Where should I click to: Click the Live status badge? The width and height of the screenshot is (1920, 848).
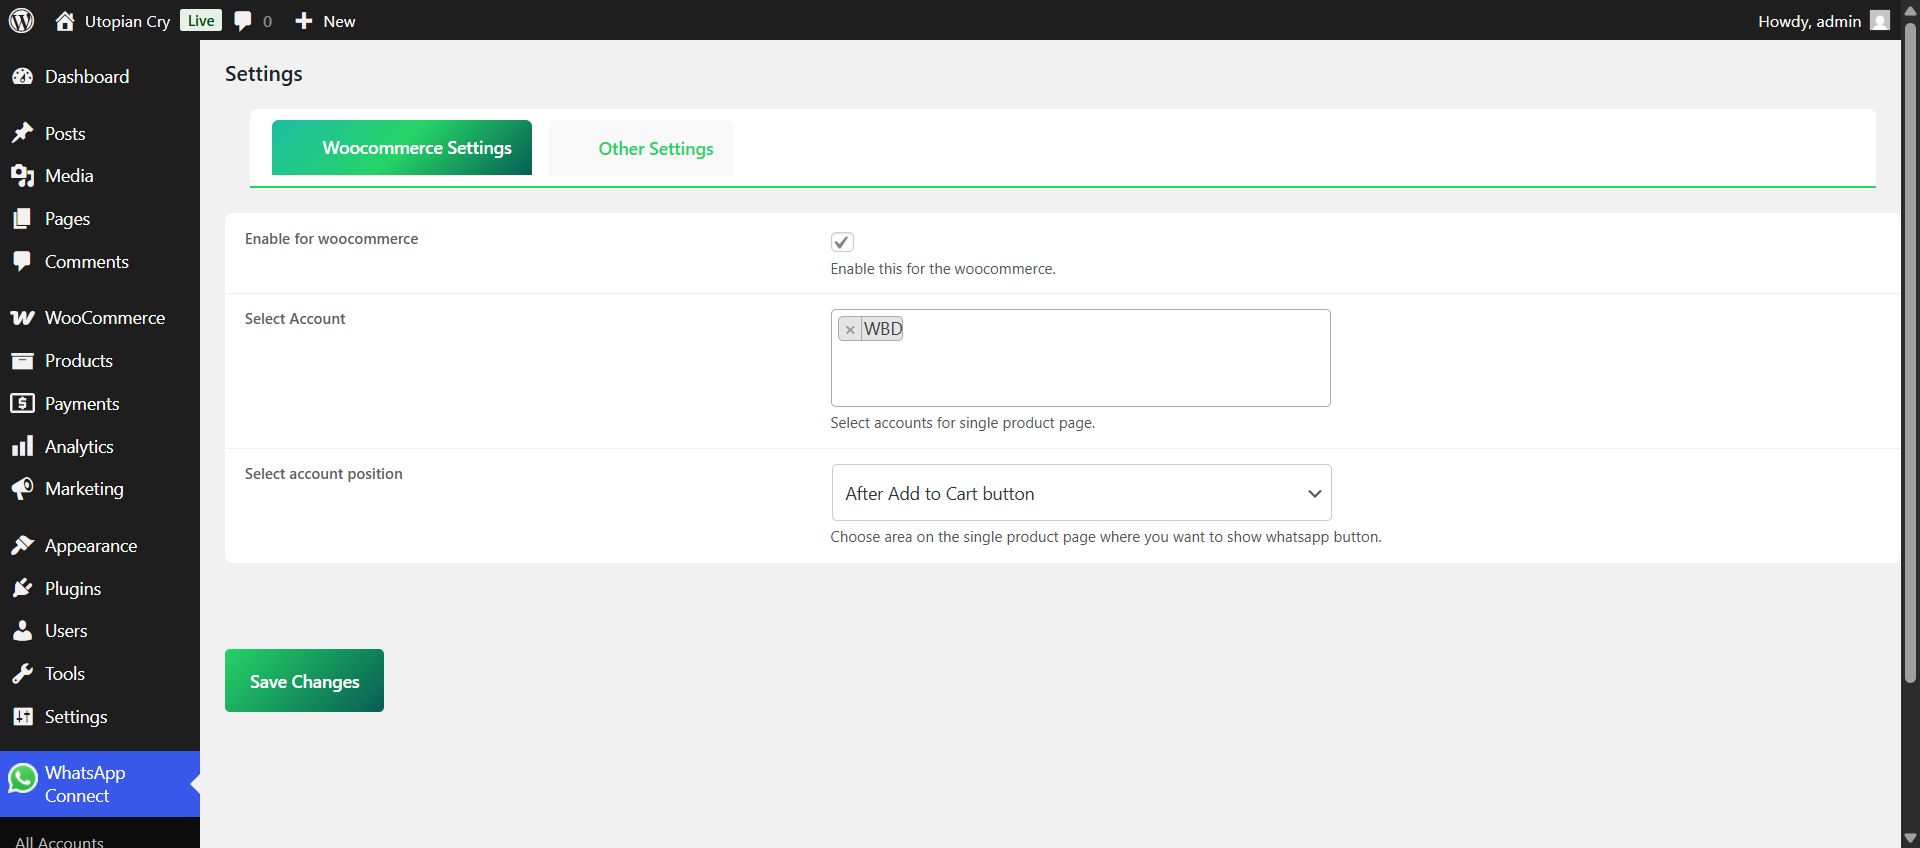point(201,21)
